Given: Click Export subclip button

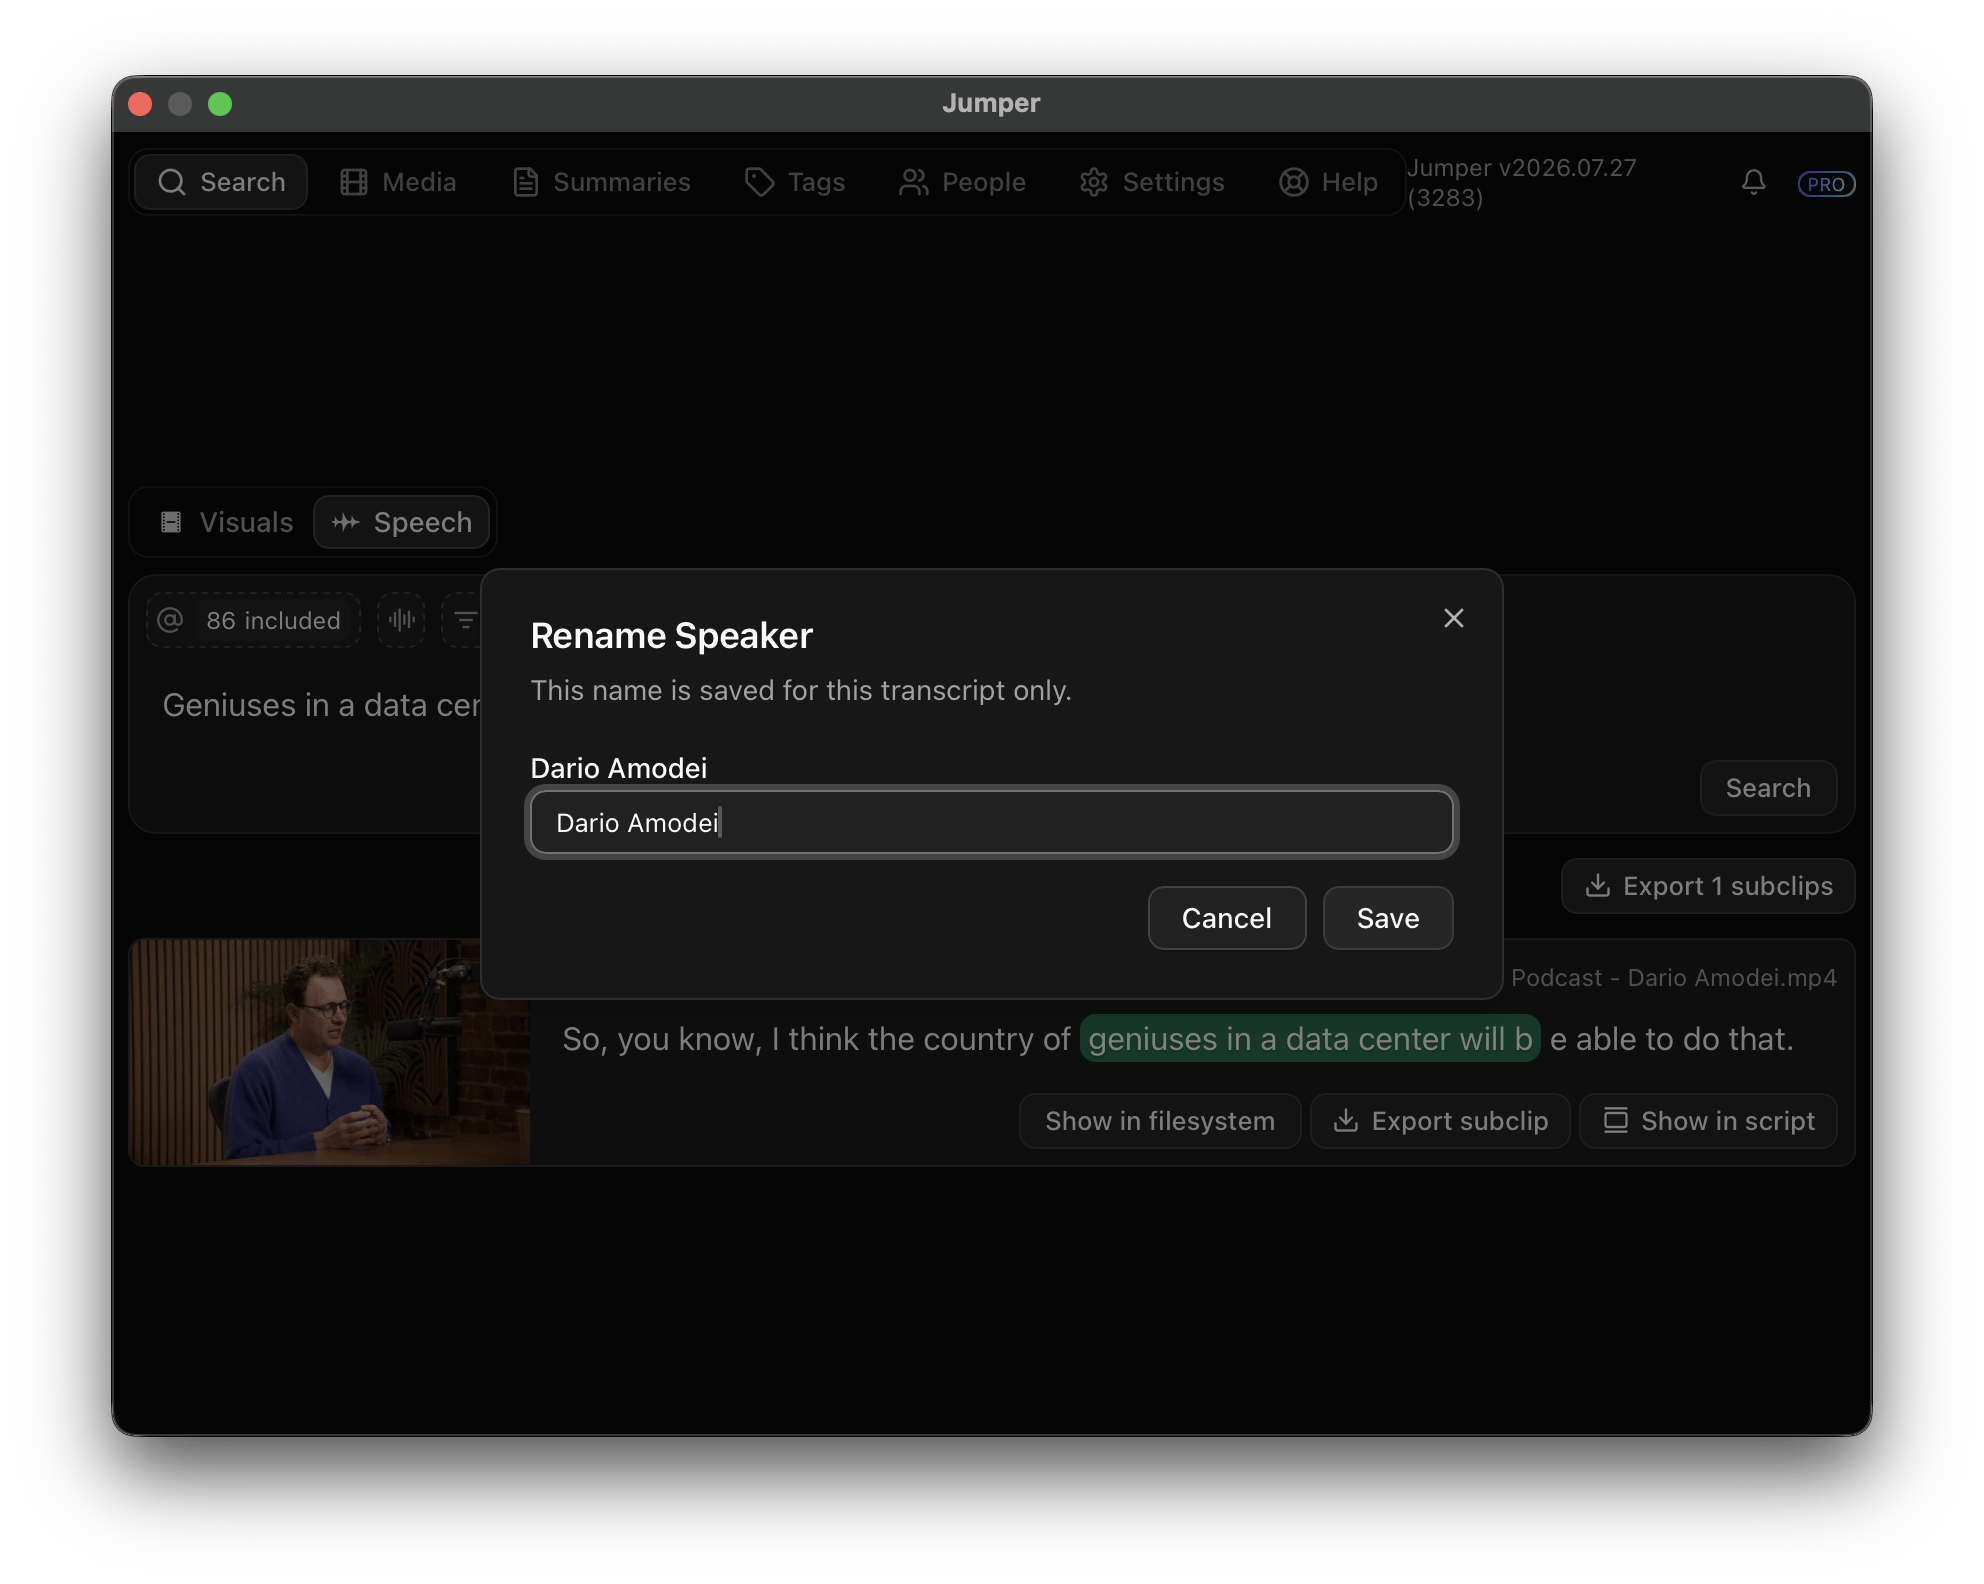Looking at the screenshot, I should [x=1440, y=1121].
